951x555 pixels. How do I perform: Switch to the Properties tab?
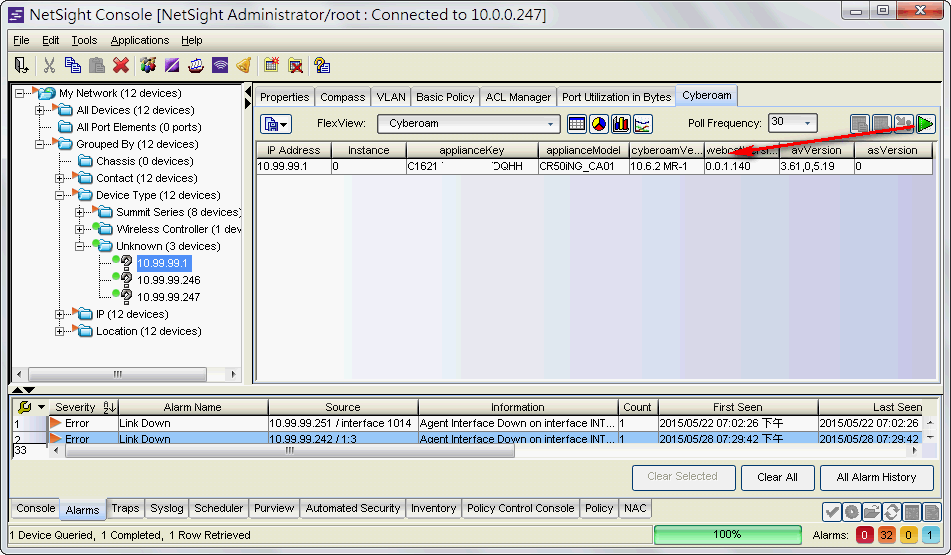point(284,97)
